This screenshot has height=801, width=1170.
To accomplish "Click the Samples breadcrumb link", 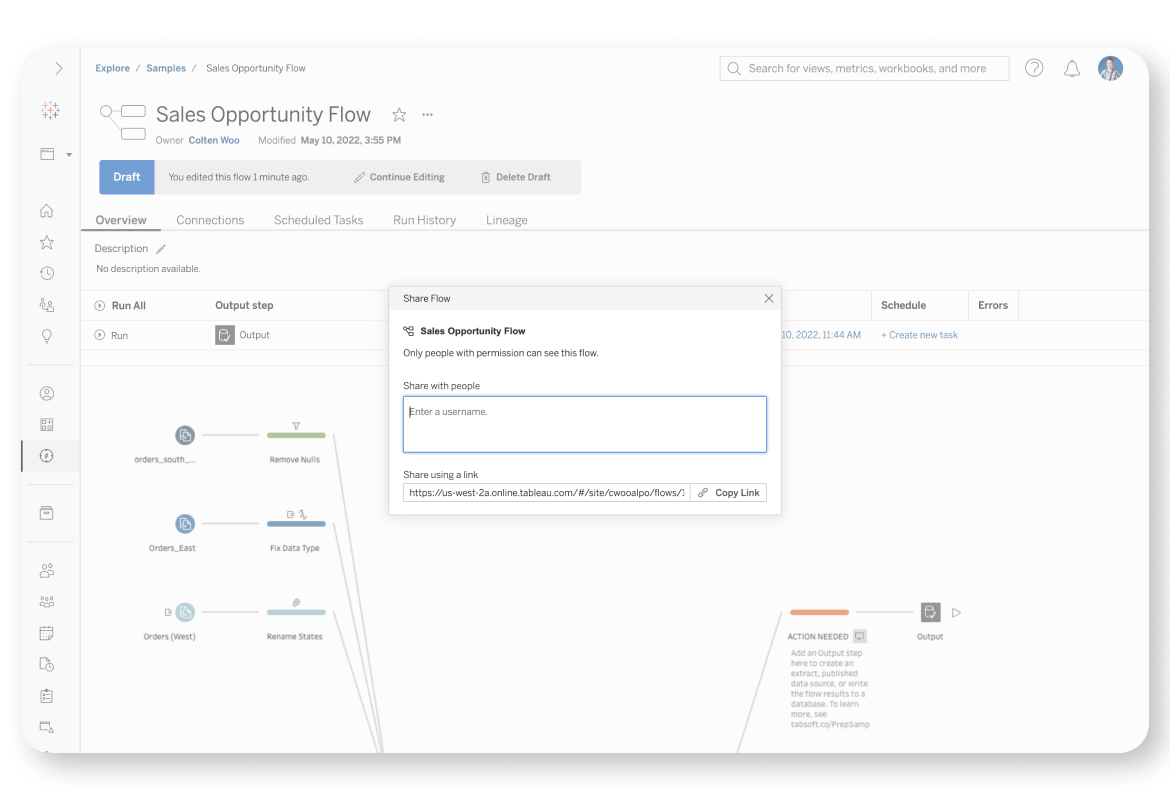I will click(x=166, y=68).
